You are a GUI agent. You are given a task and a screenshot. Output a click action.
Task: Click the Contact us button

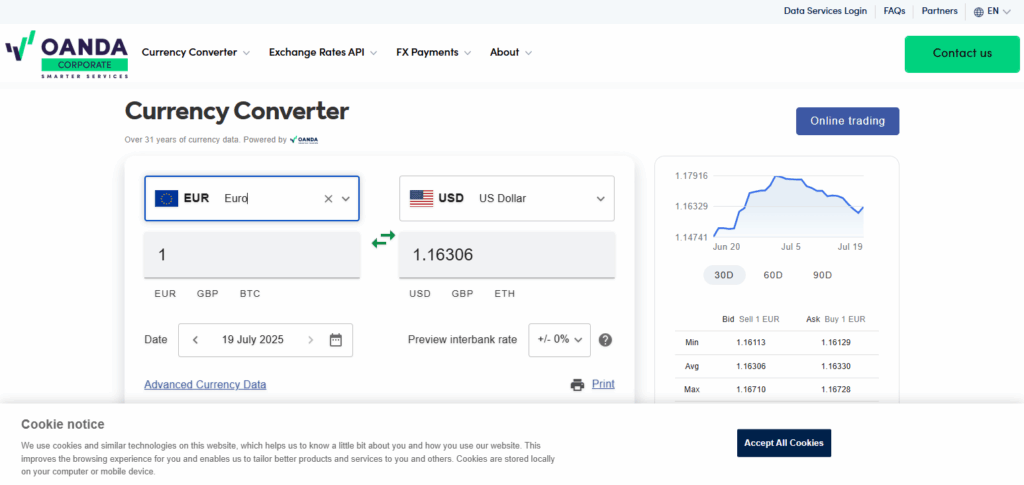(962, 54)
